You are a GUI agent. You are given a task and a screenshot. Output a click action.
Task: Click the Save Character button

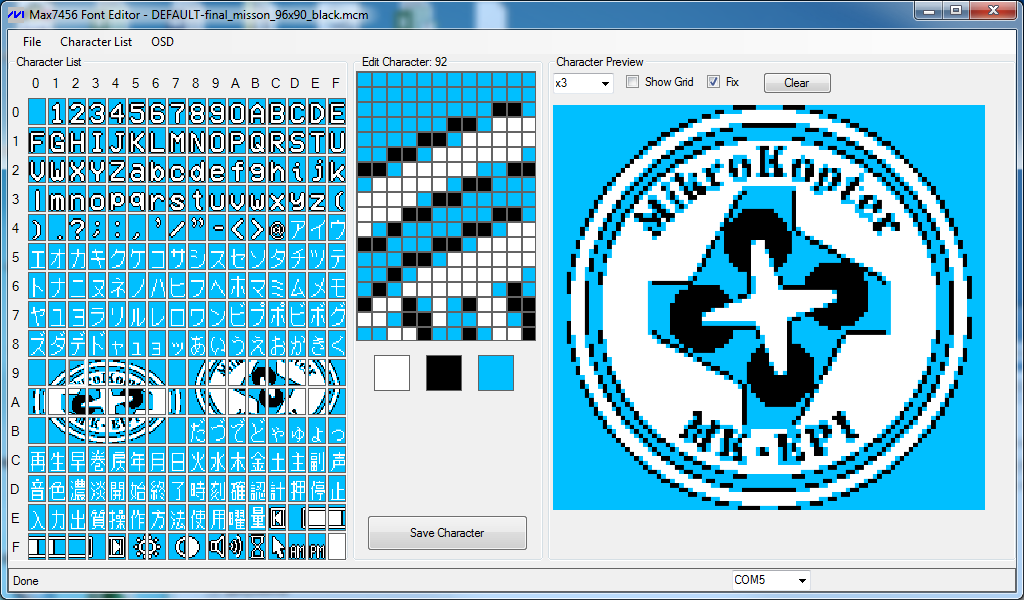click(x=447, y=533)
